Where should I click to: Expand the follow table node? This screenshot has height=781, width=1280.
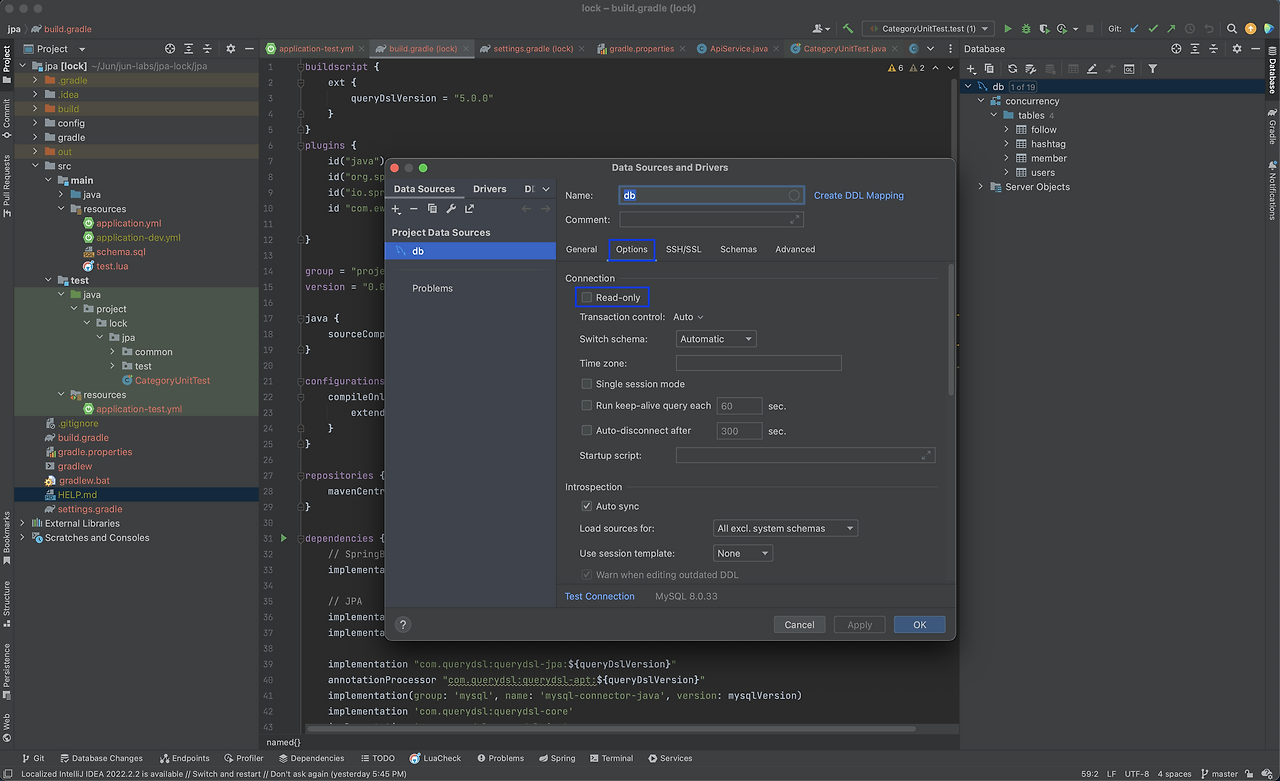tap(1007, 130)
